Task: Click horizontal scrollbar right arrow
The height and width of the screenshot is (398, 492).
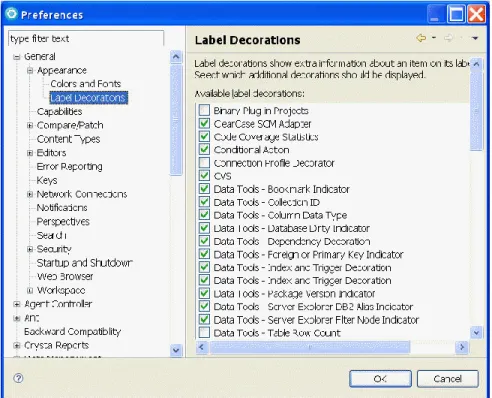Action: 462,347
